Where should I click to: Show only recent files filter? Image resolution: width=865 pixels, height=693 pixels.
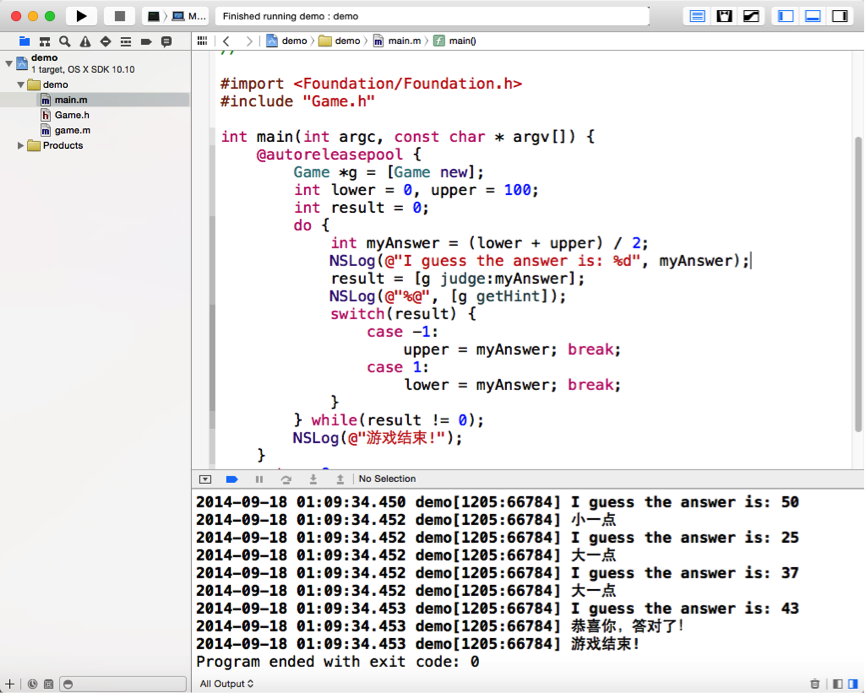(x=33, y=684)
